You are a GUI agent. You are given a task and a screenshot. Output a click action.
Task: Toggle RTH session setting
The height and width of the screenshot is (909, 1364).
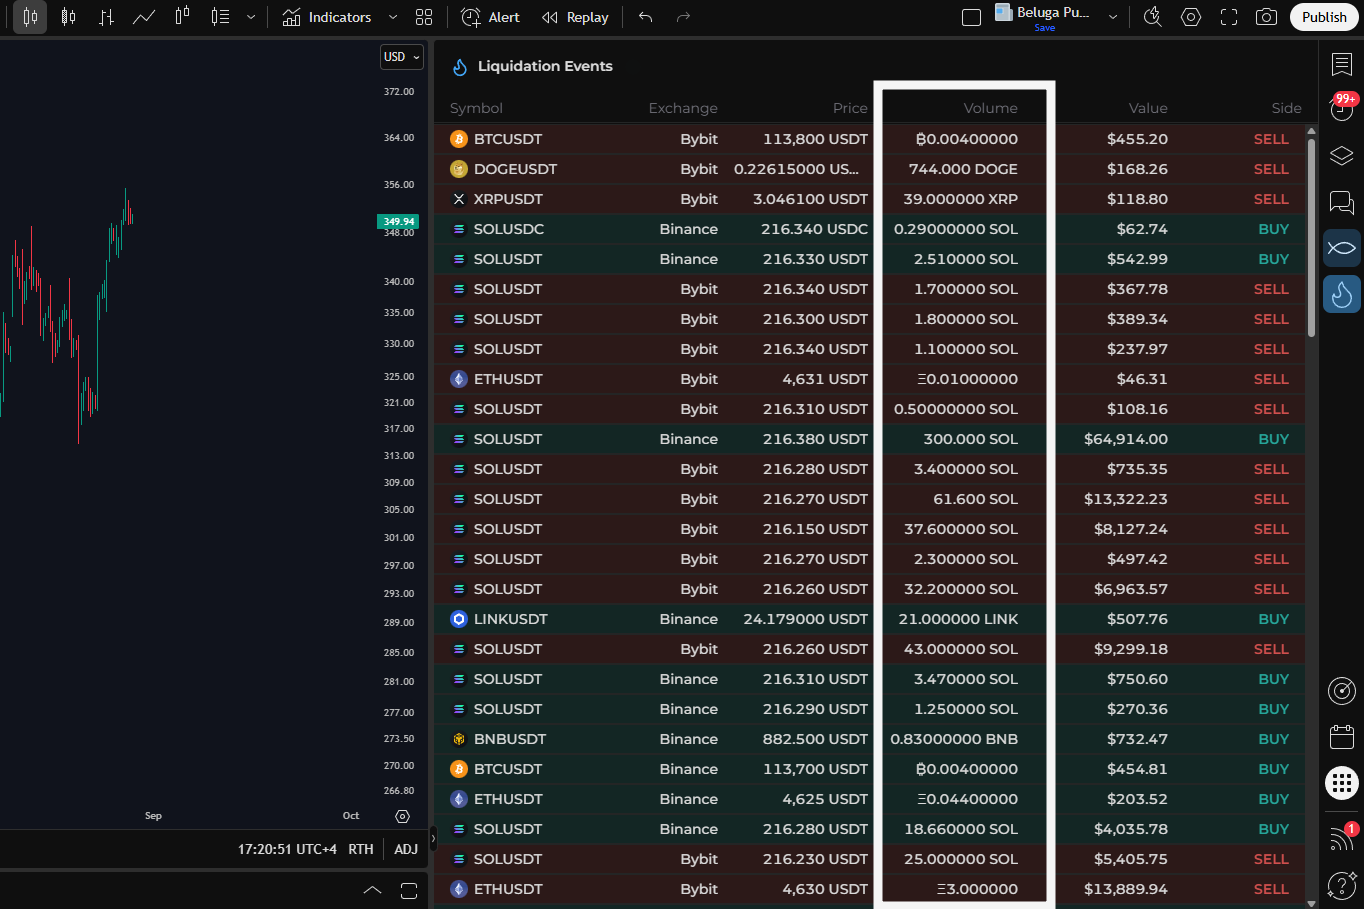click(x=360, y=849)
